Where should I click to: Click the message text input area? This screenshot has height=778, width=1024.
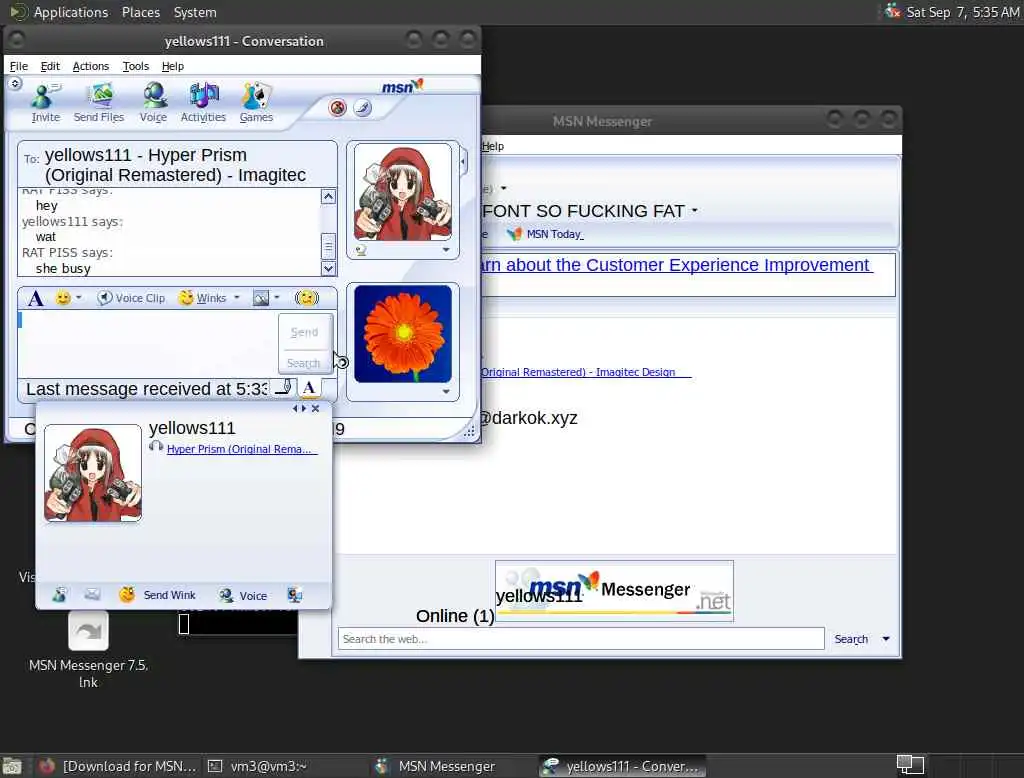tap(148, 342)
